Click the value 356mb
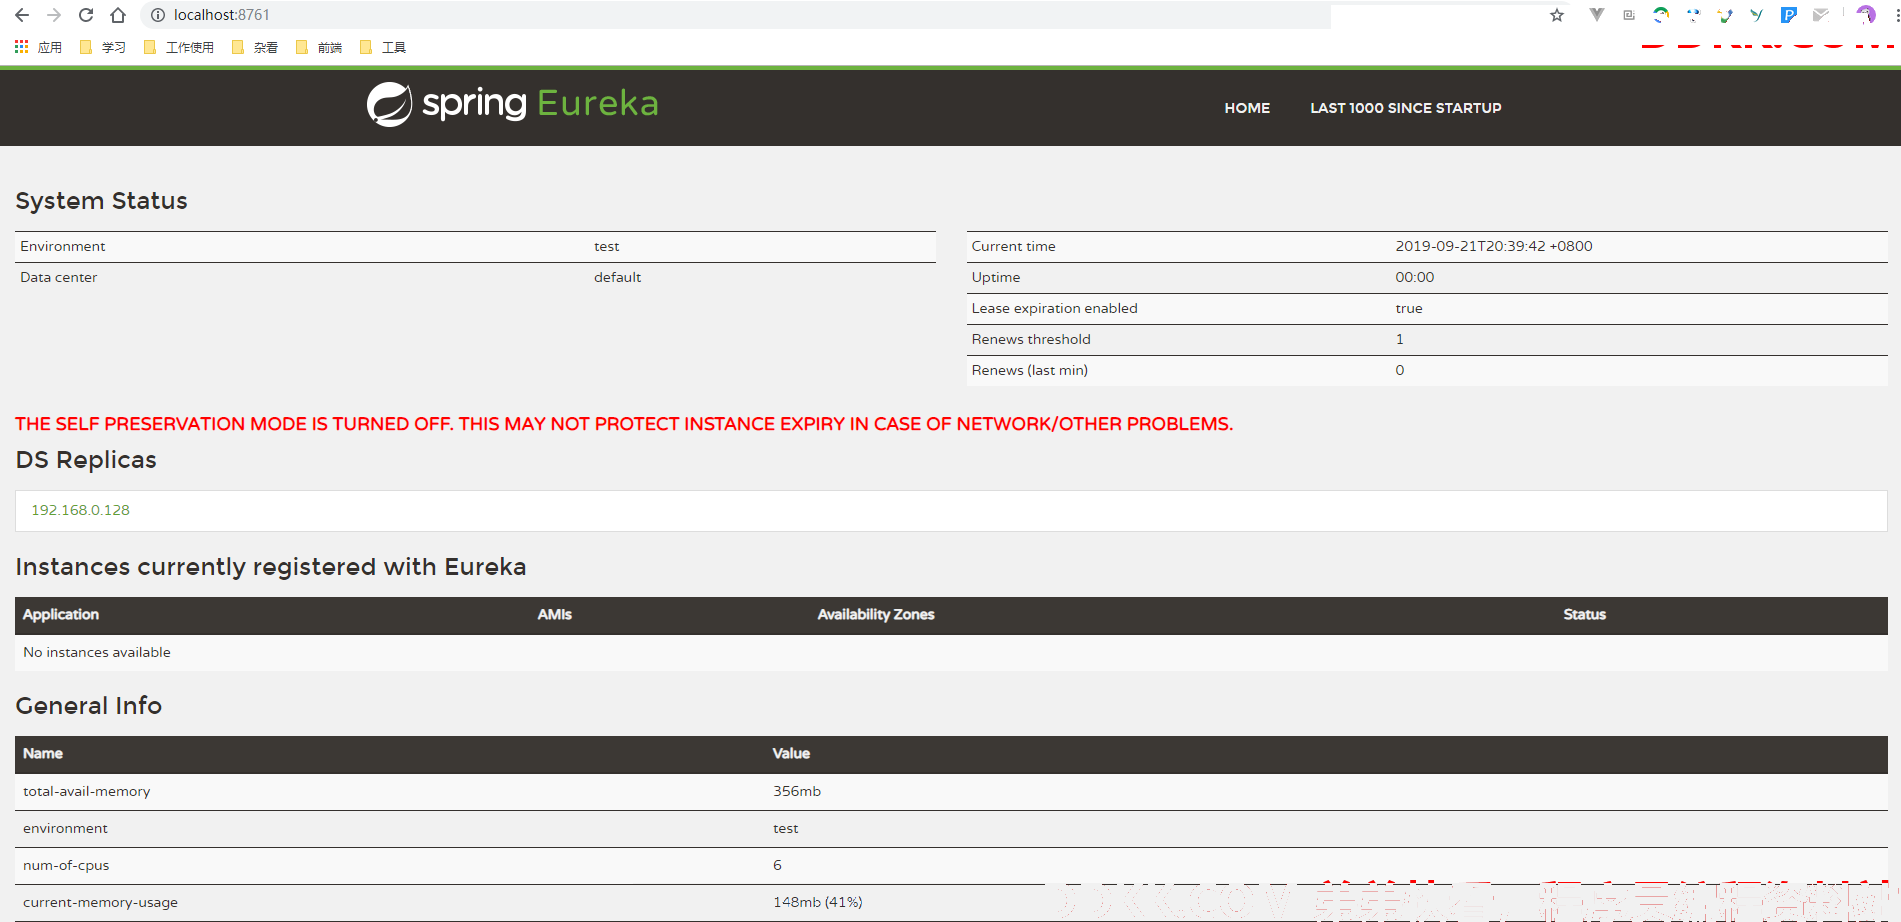The image size is (1901, 922). click(x=797, y=791)
